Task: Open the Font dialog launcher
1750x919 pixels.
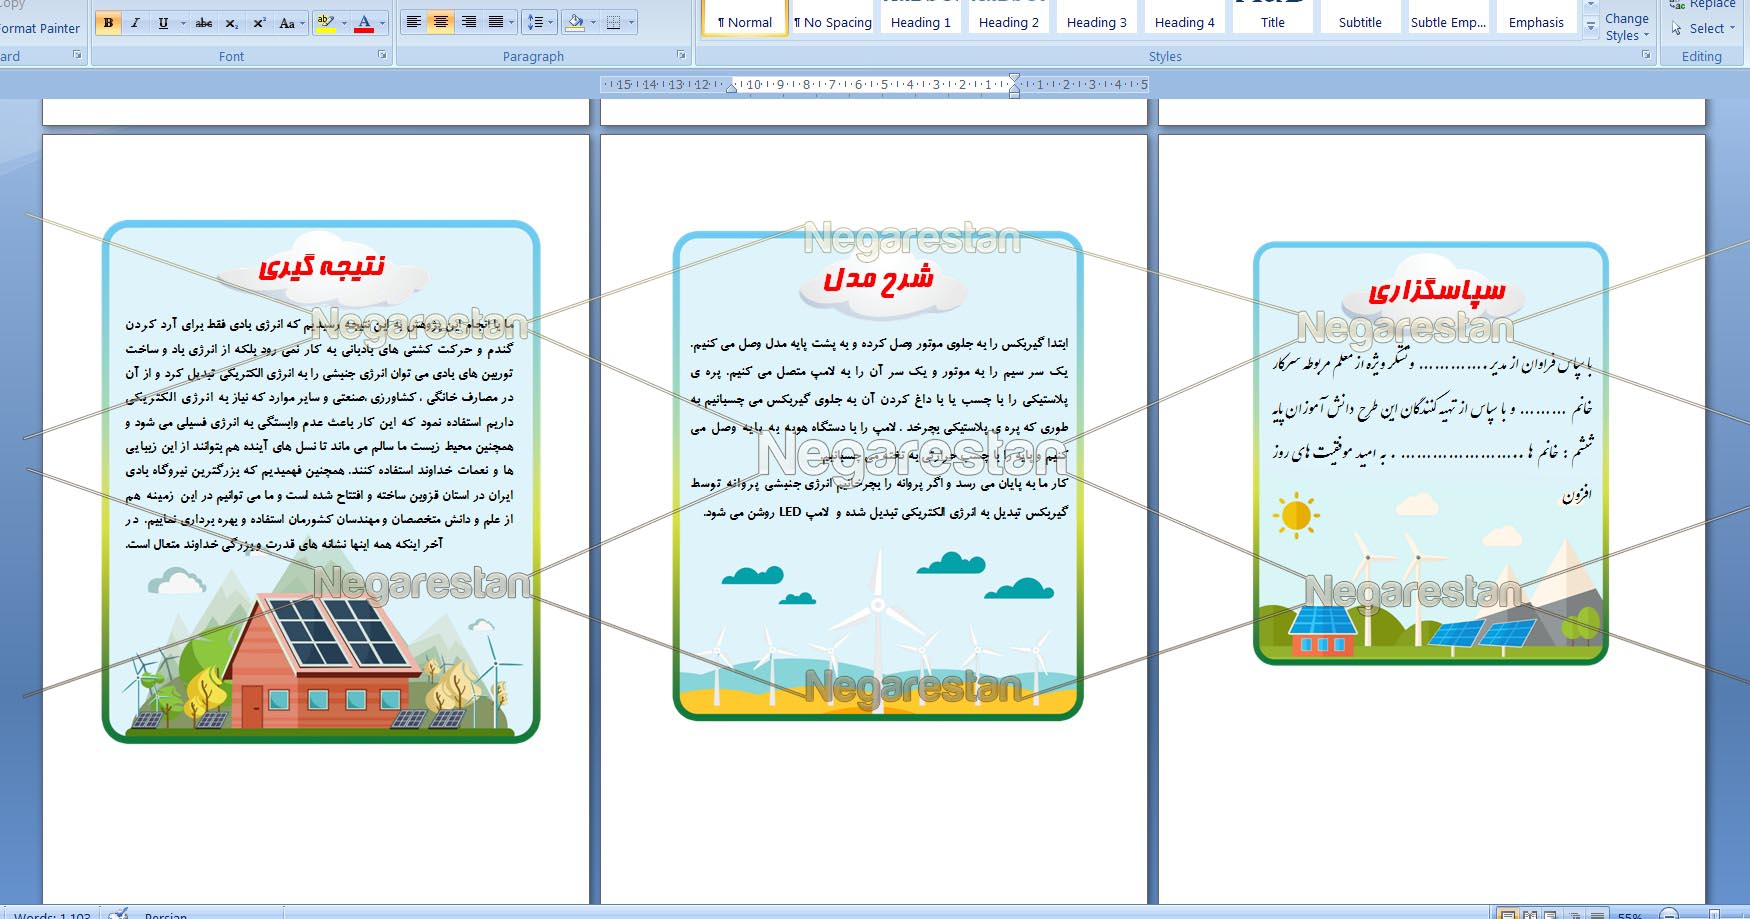Action: 382,55
